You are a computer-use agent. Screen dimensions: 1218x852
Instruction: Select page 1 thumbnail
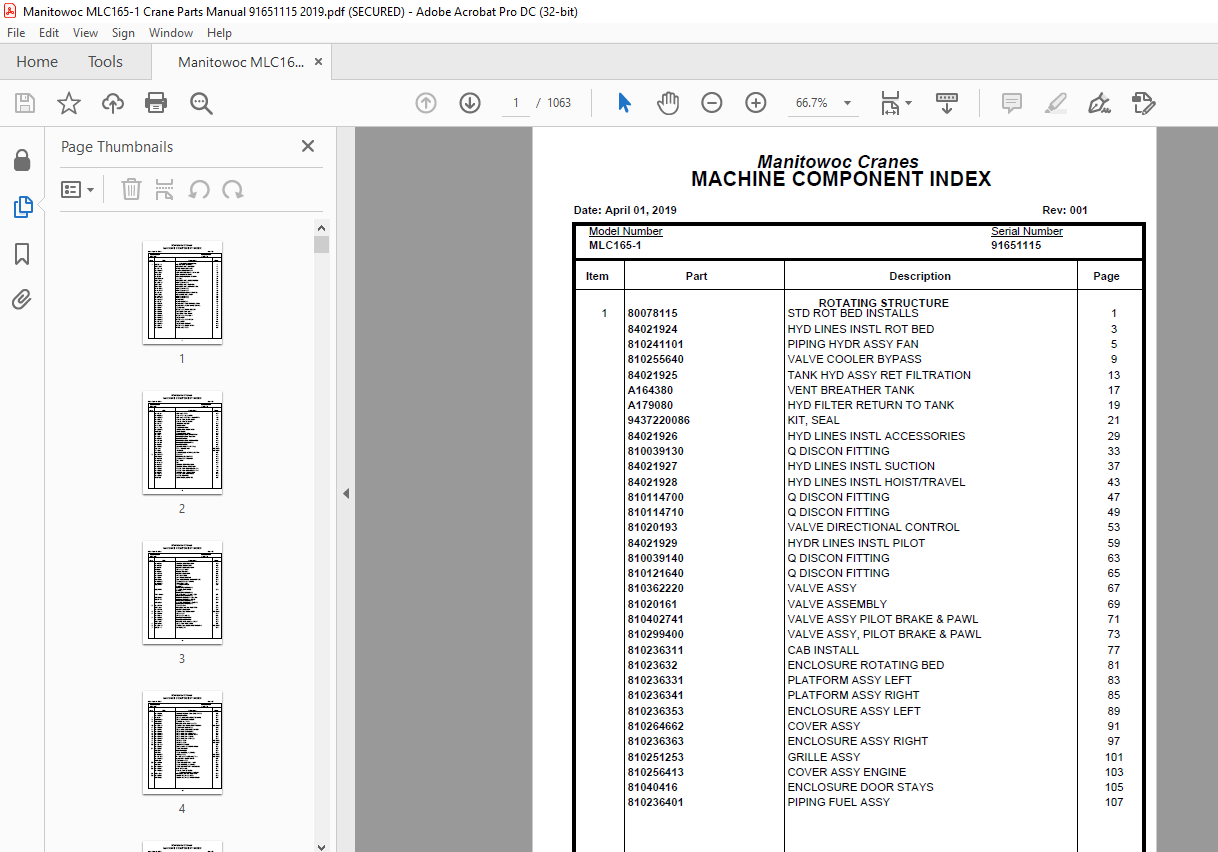(182, 292)
